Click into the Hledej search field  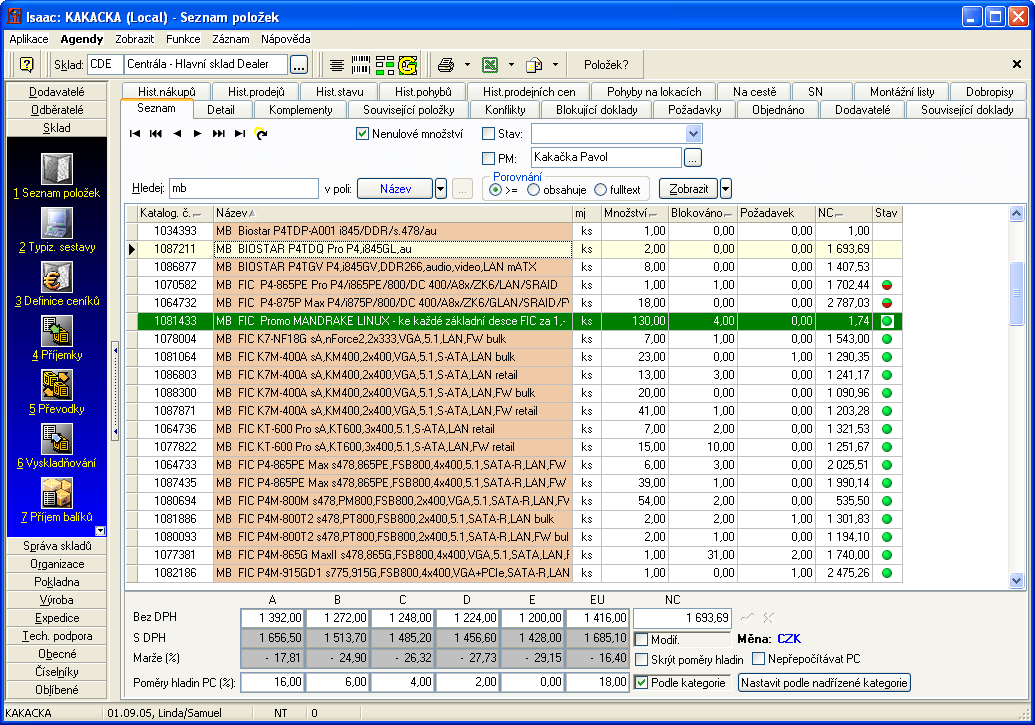[x=243, y=188]
